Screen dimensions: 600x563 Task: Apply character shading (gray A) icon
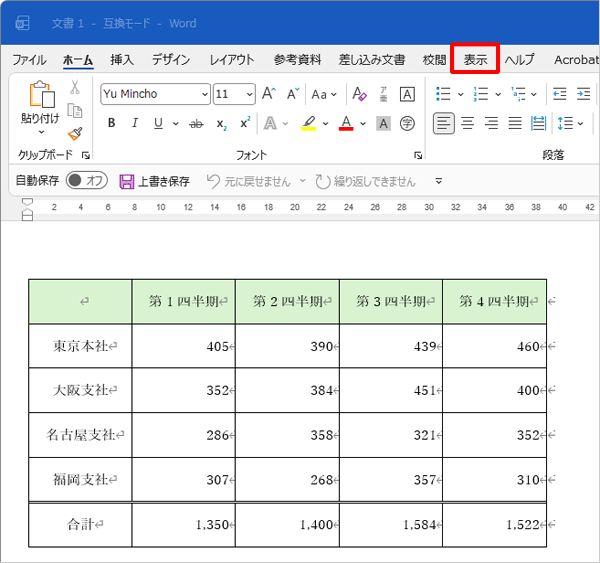click(383, 123)
